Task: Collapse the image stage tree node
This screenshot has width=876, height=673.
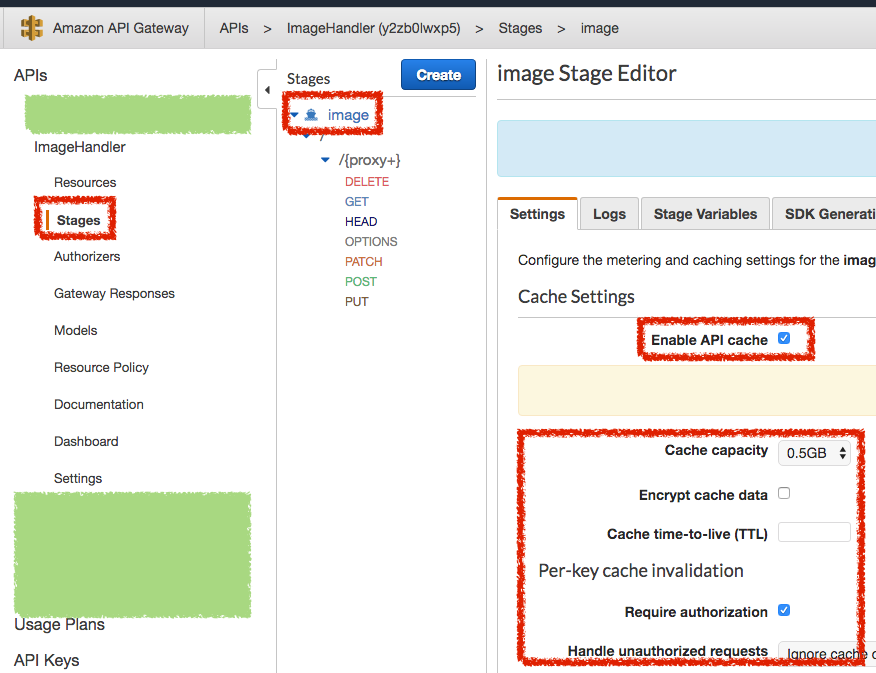Action: pyautogui.click(x=295, y=116)
